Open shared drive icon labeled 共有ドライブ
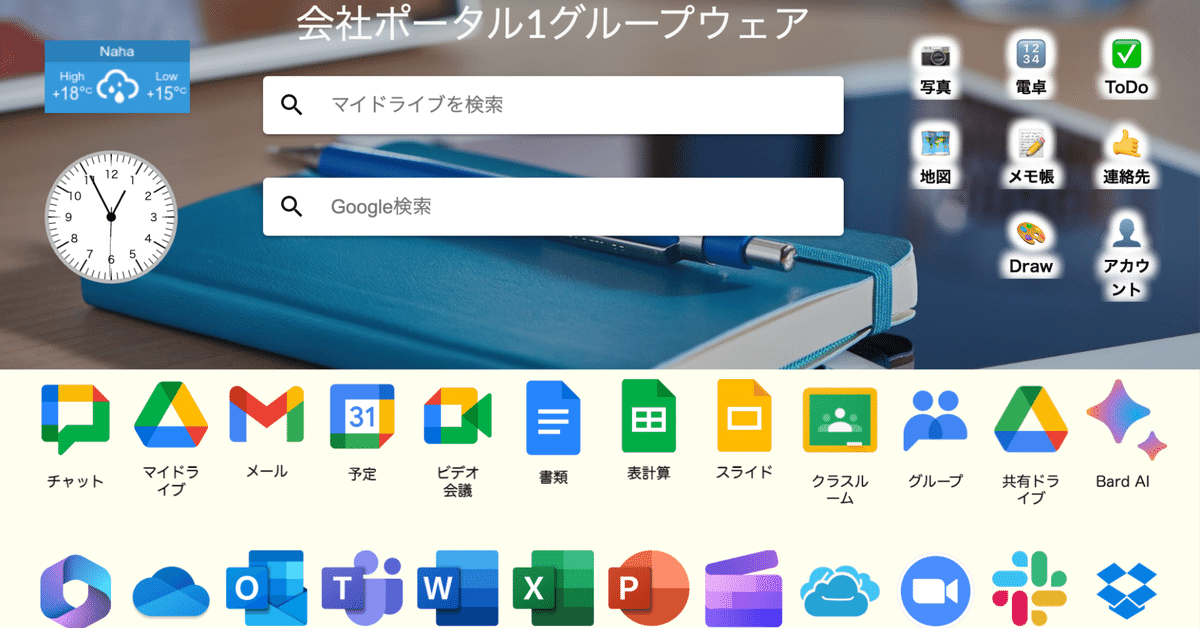 coord(1031,418)
